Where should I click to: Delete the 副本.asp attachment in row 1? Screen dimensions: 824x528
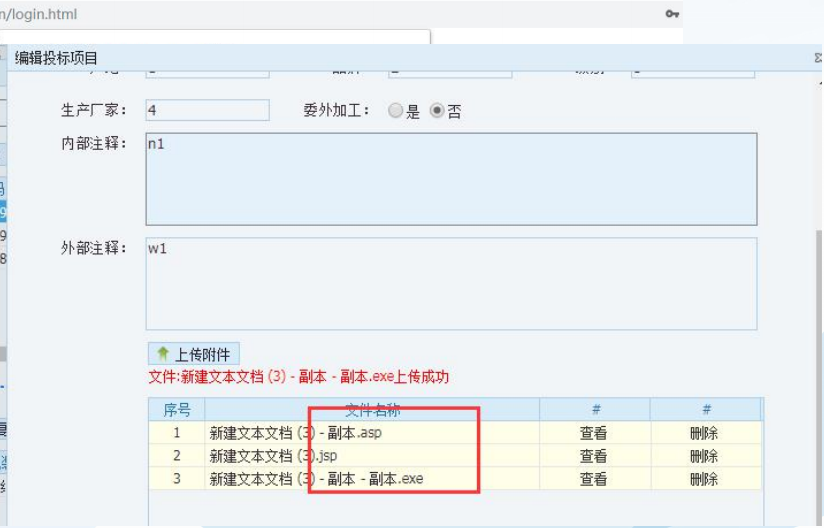[x=704, y=433]
